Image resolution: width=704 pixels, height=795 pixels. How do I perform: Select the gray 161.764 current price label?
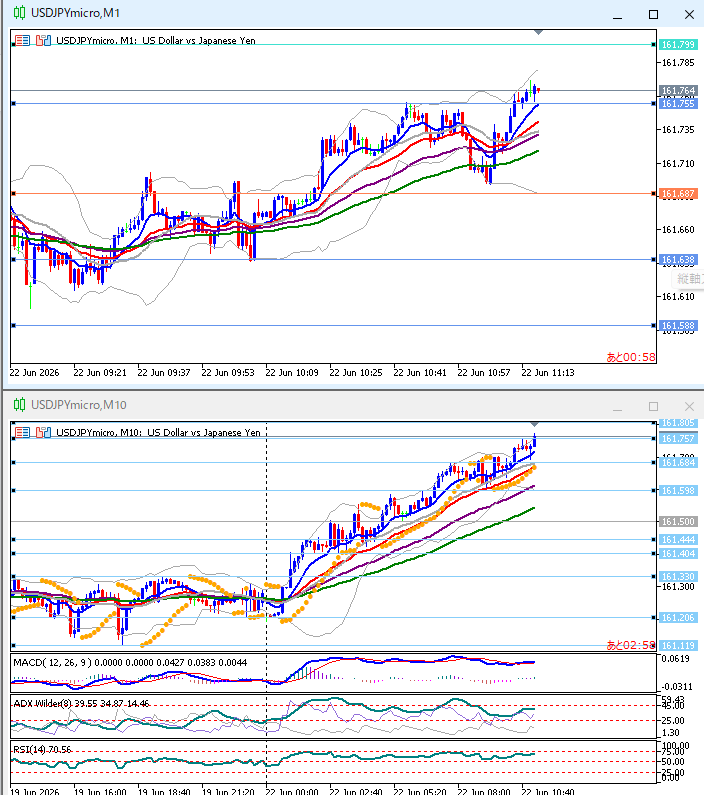coord(678,90)
